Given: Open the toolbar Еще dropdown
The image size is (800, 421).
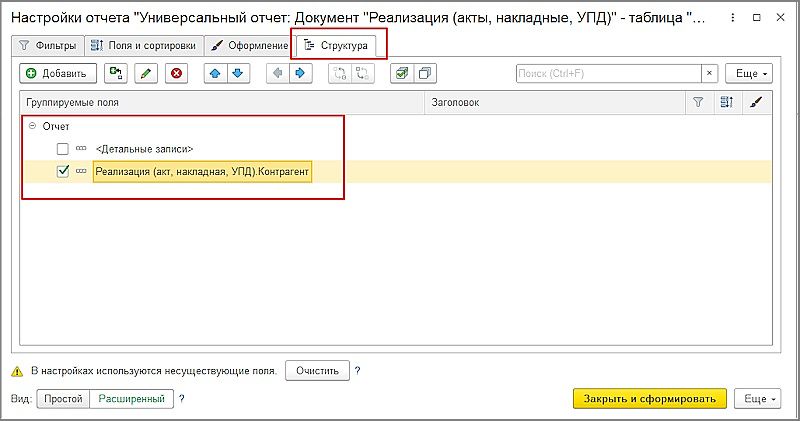Looking at the screenshot, I should tap(749, 73).
